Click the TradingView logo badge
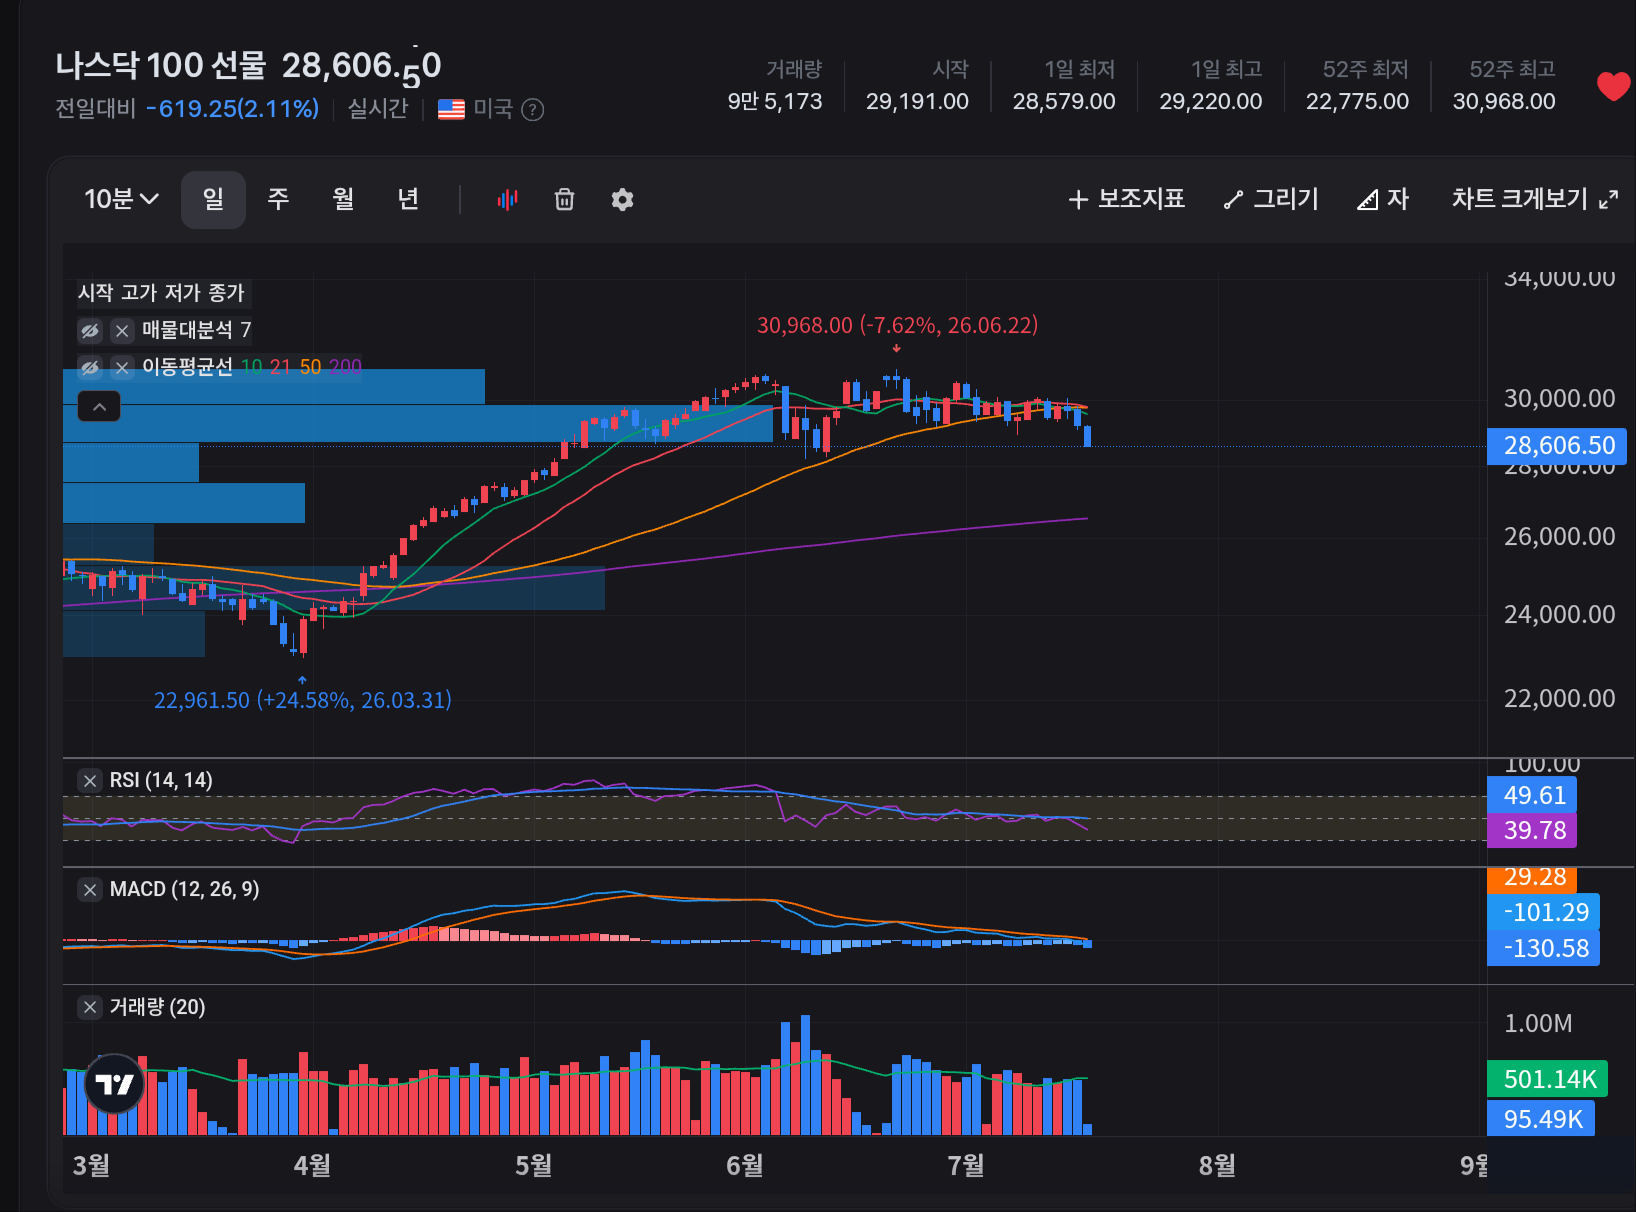This screenshot has height=1212, width=1636. click(115, 1084)
